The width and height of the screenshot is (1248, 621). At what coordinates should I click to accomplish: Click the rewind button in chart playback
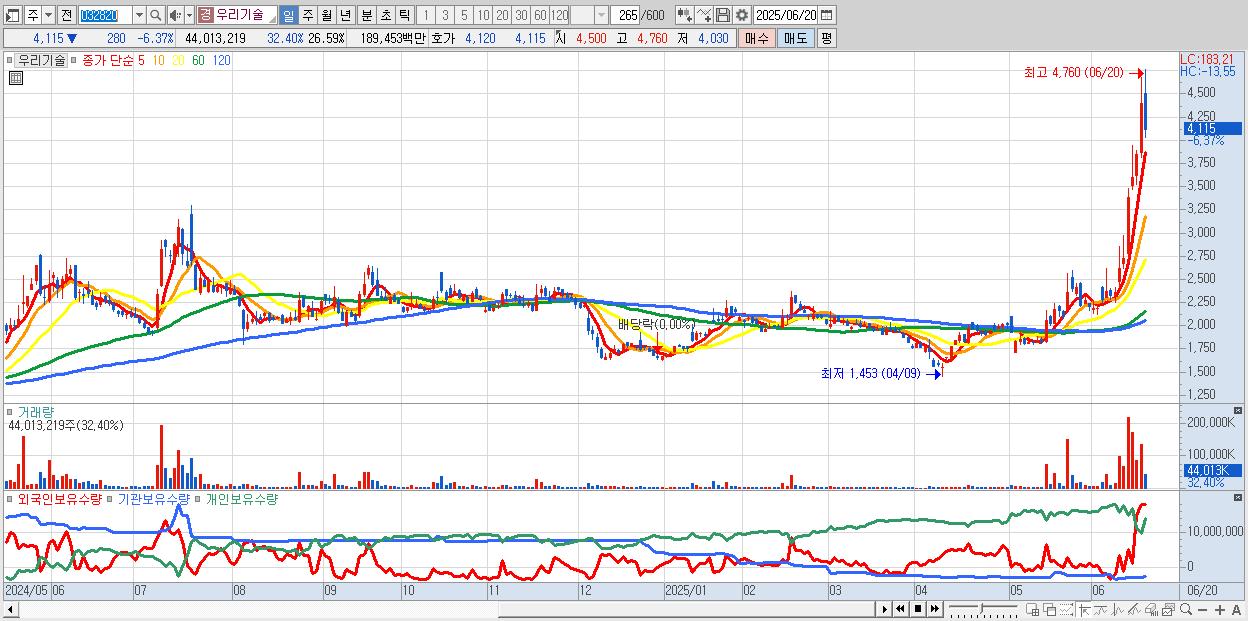900,609
